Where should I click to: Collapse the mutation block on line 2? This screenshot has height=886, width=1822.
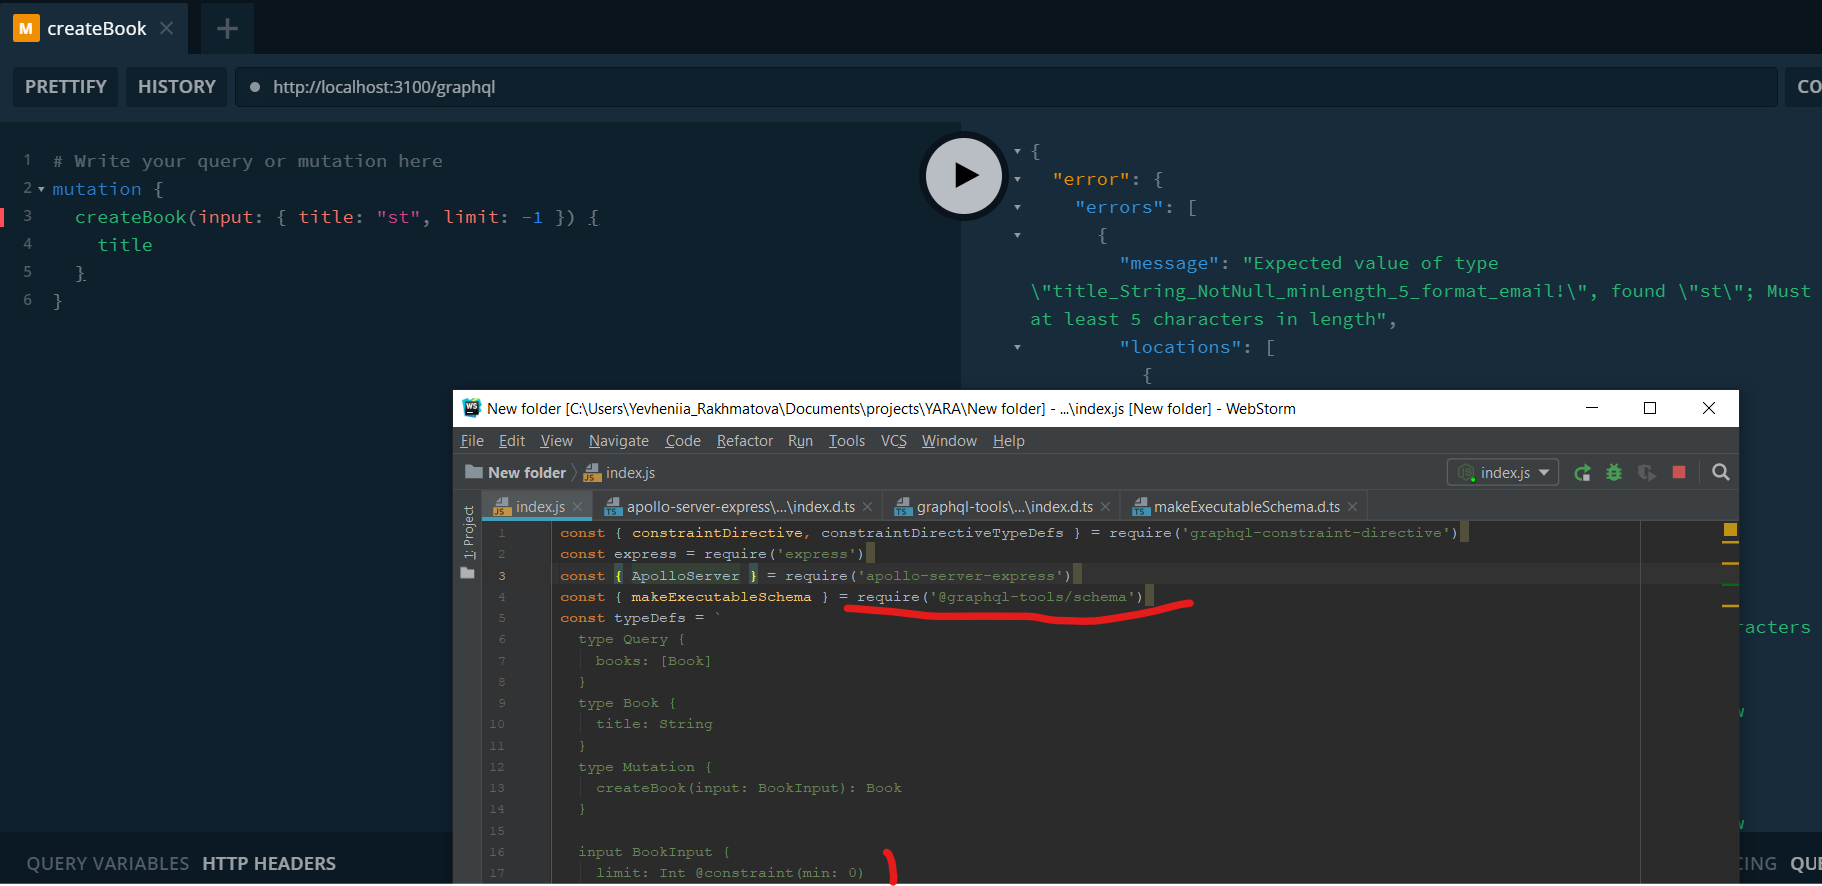point(41,189)
